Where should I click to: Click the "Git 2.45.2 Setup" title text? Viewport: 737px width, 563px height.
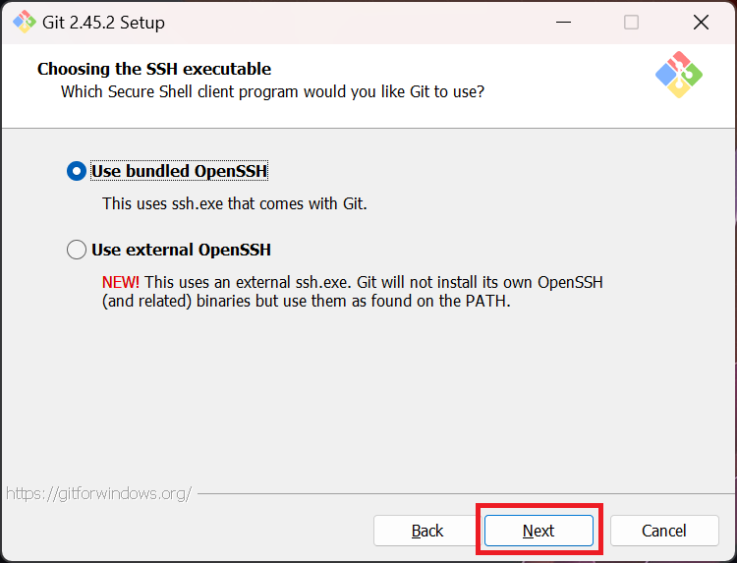pos(103,23)
